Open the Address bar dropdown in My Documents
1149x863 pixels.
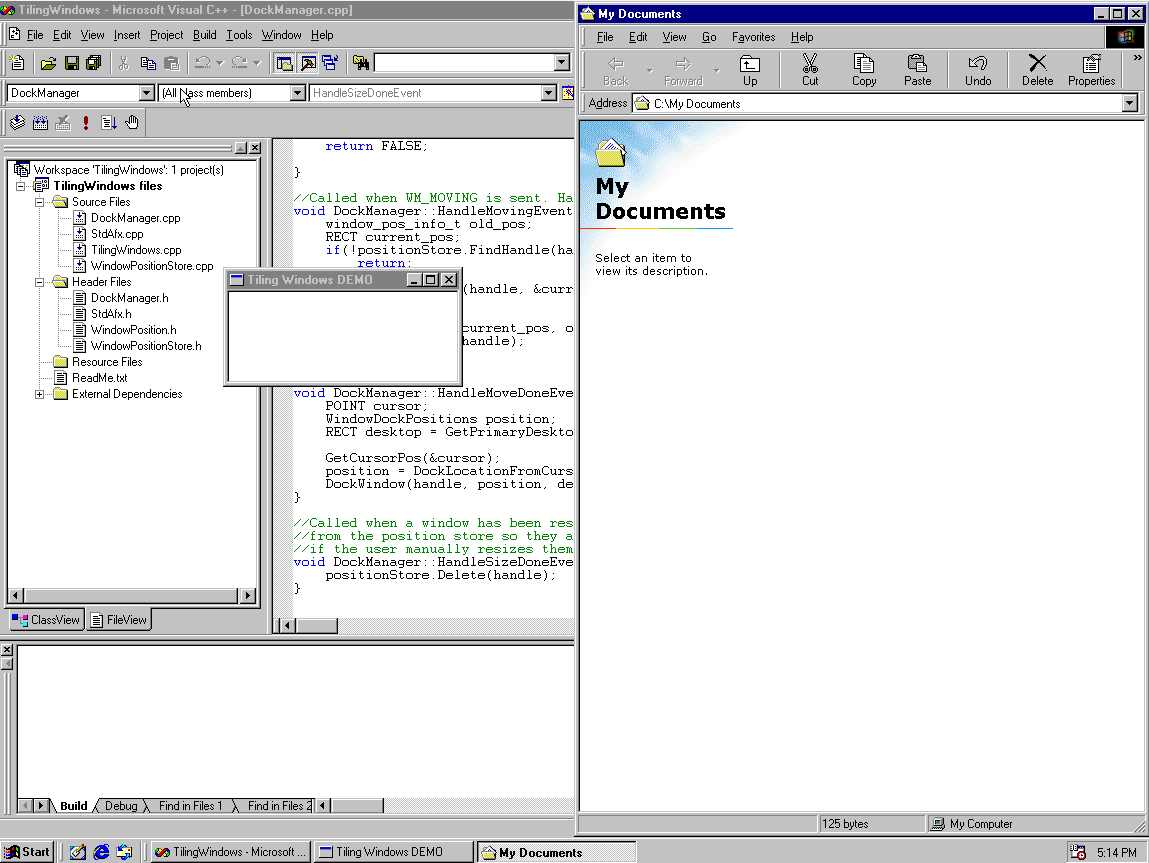[x=1130, y=104]
